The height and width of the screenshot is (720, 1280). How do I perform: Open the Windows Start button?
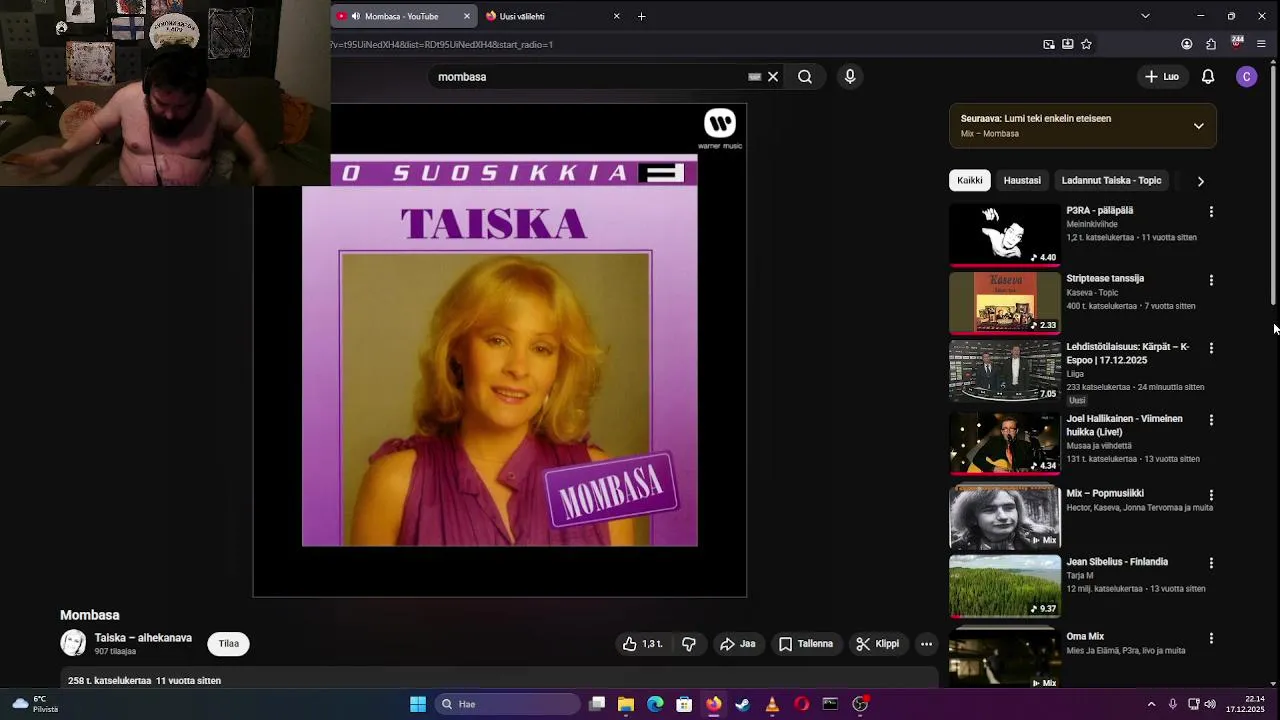[x=418, y=704]
